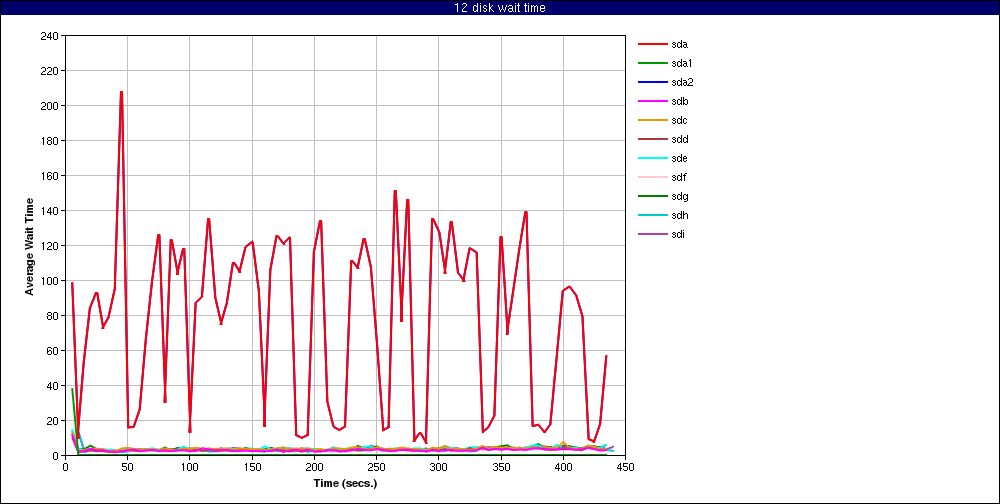Click the 60 y-axis tick label
This screenshot has height=504, width=1000.
[54, 351]
